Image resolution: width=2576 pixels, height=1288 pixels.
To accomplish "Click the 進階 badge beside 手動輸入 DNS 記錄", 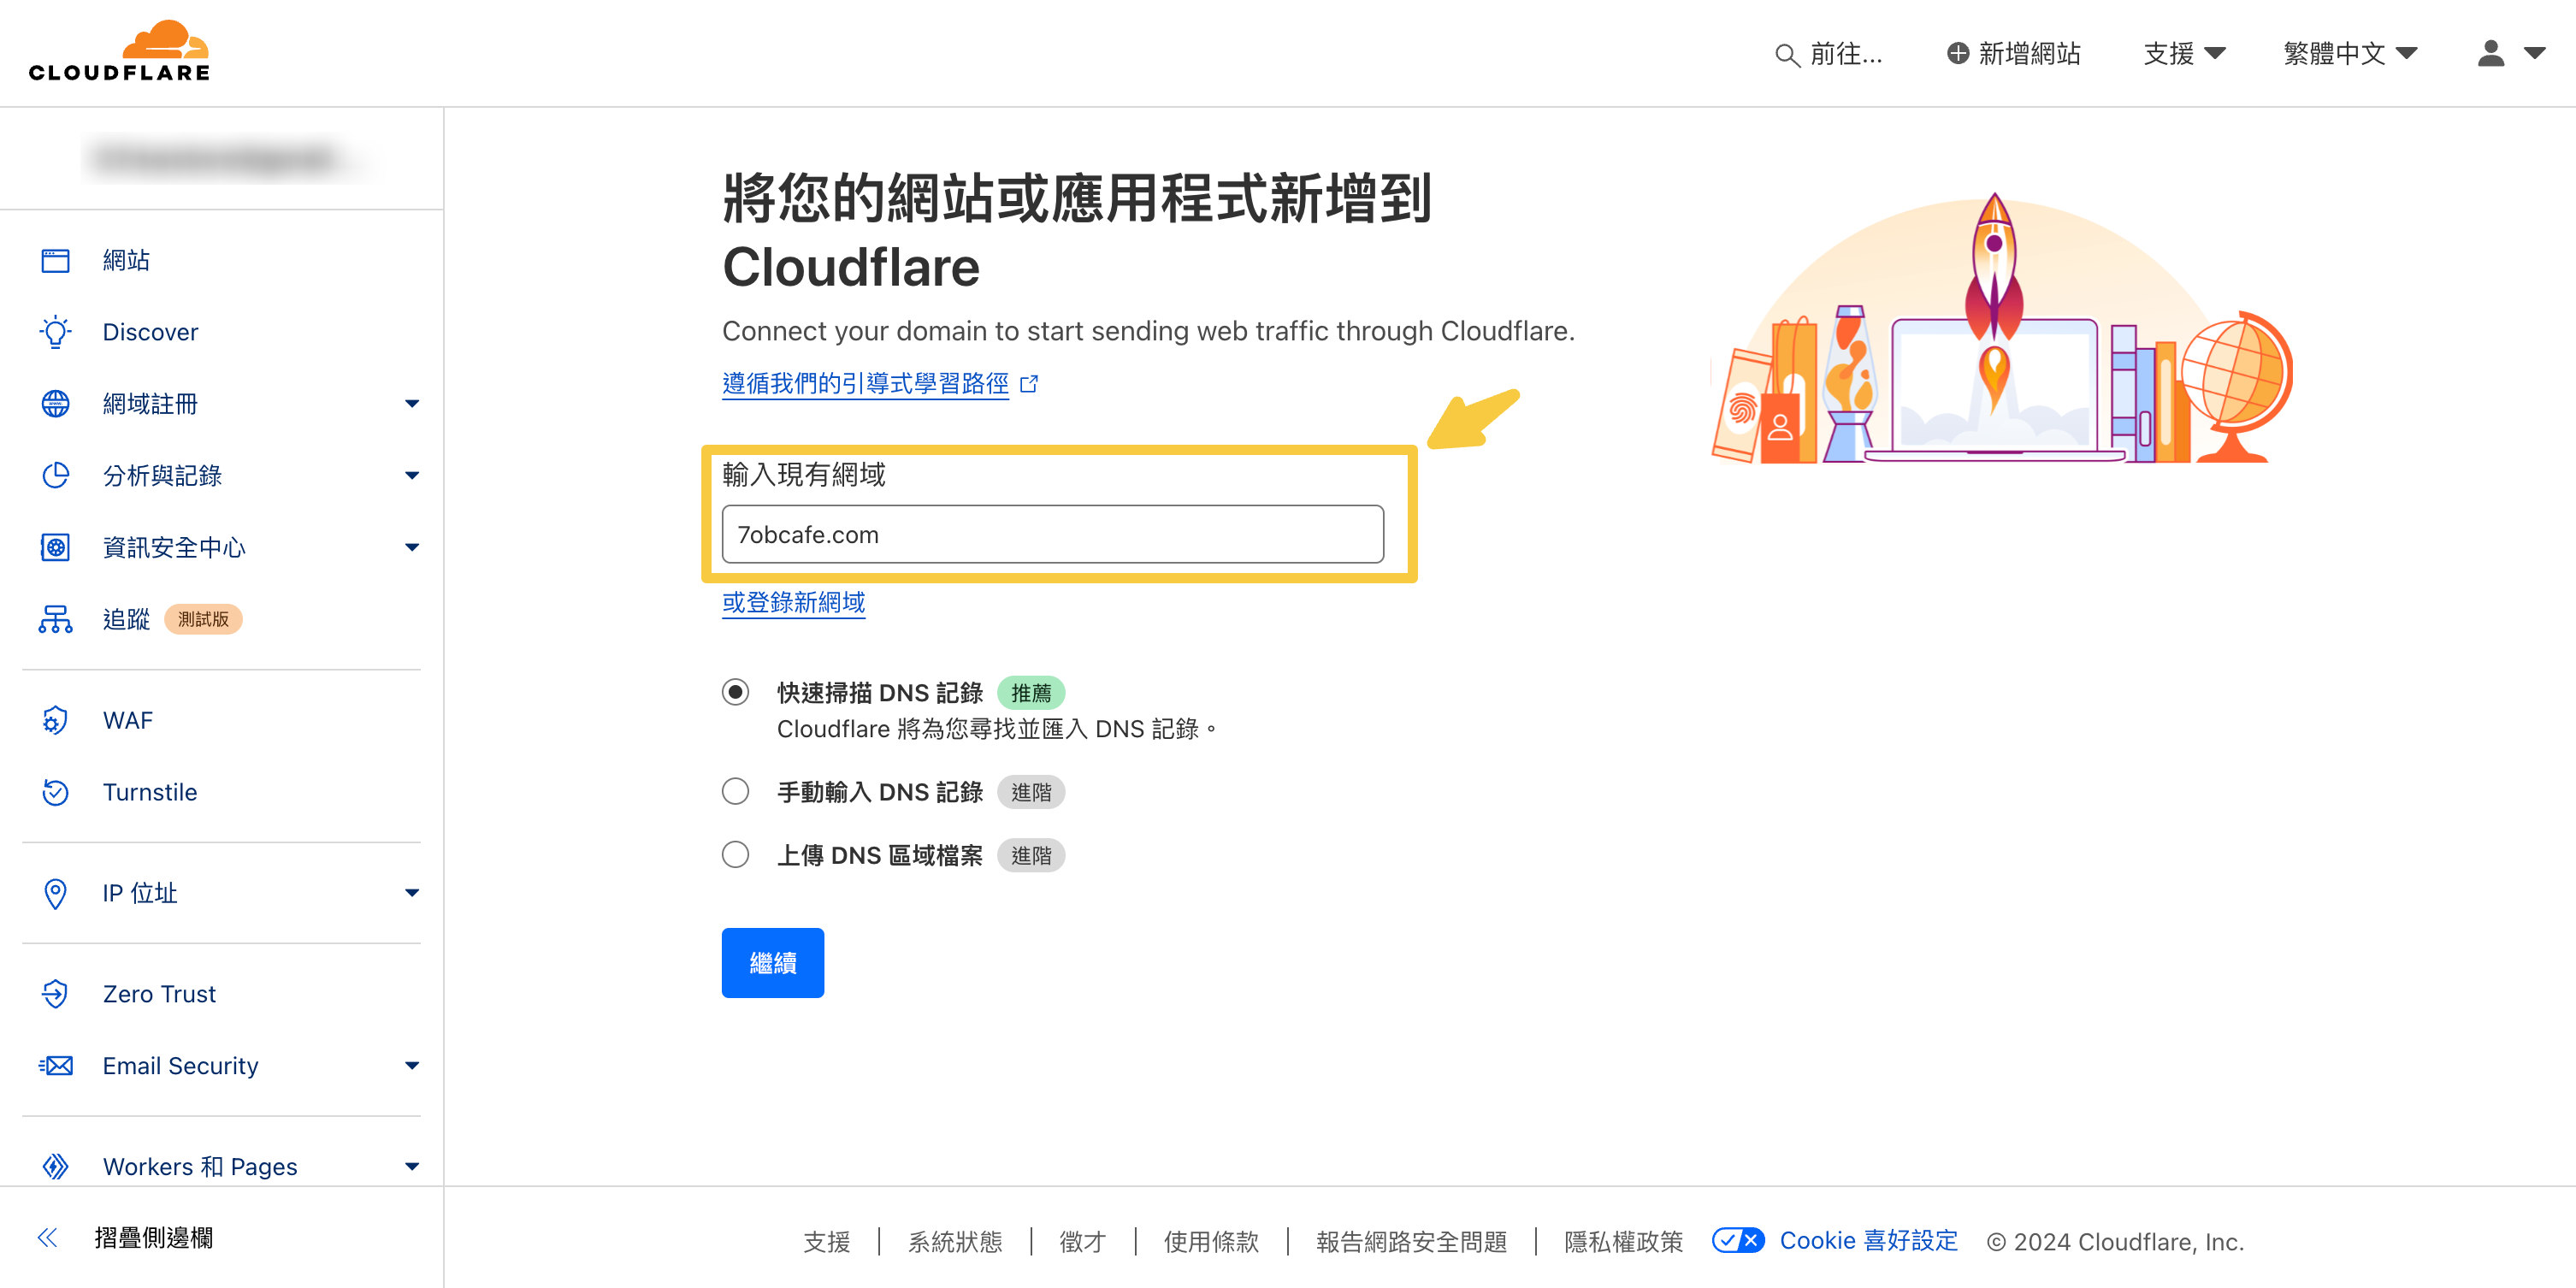I will (1031, 791).
